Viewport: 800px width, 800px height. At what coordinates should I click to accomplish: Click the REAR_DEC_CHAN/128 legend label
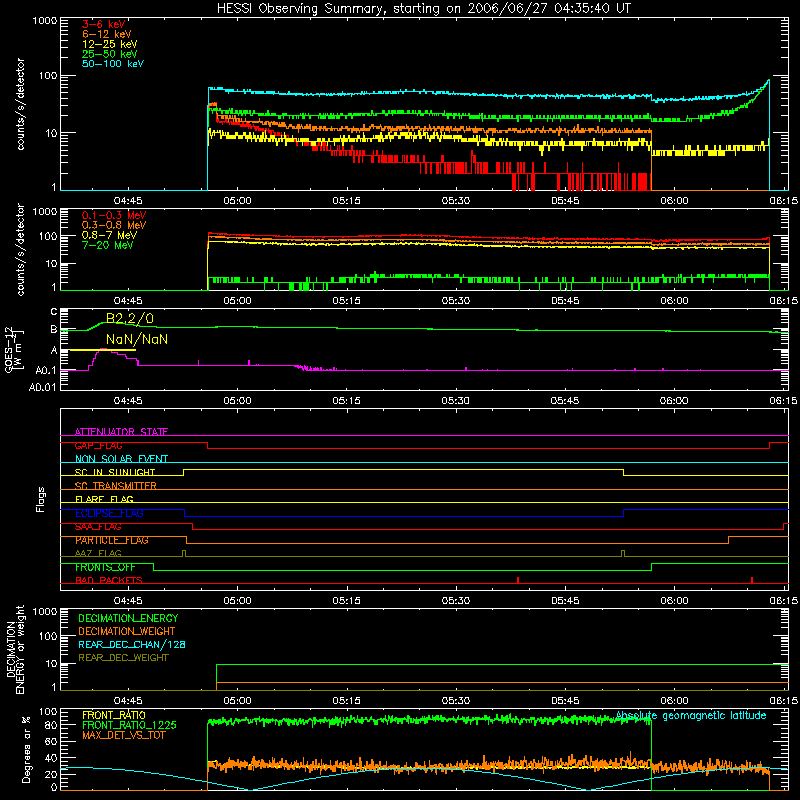click(132, 644)
